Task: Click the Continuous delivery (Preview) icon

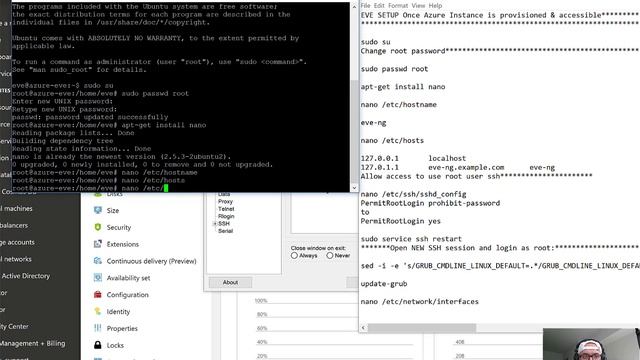Action: [x=98, y=260]
